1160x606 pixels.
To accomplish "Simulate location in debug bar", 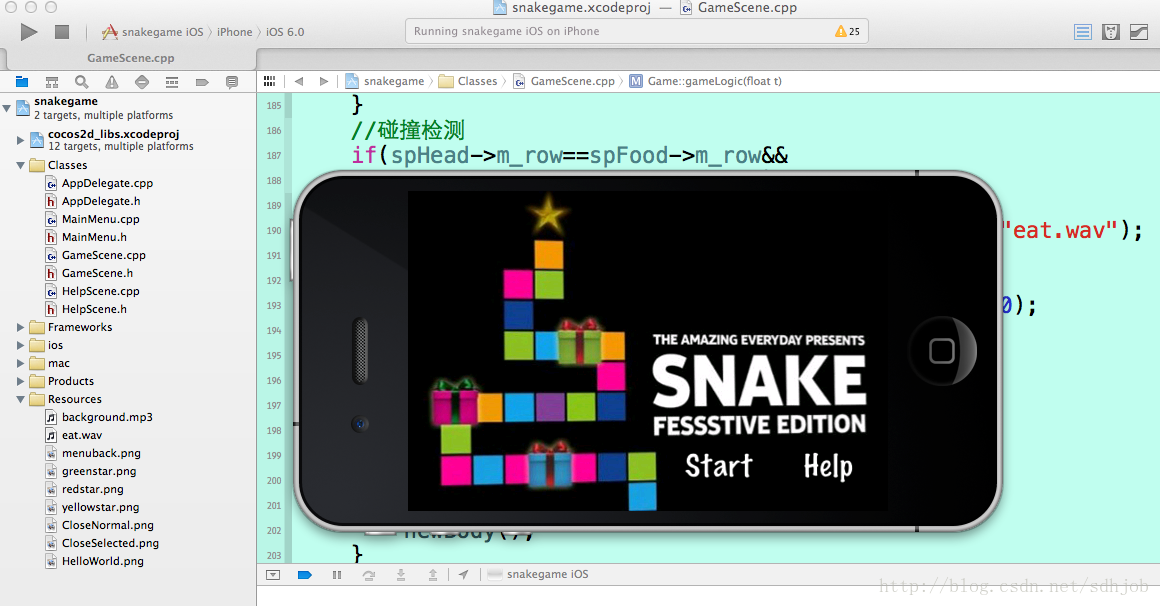I will pos(463,575).
